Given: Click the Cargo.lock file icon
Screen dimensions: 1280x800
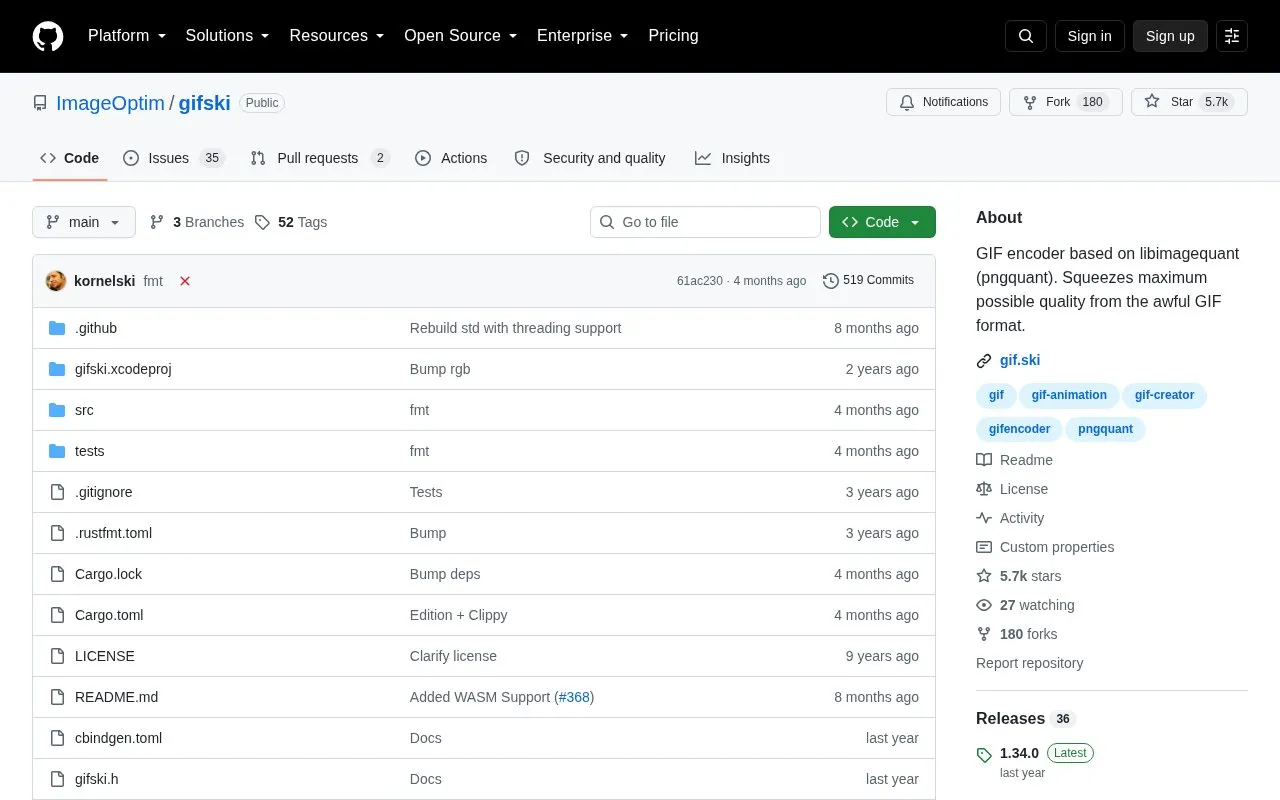Looking at the screenshot, I should pos(57,574).
